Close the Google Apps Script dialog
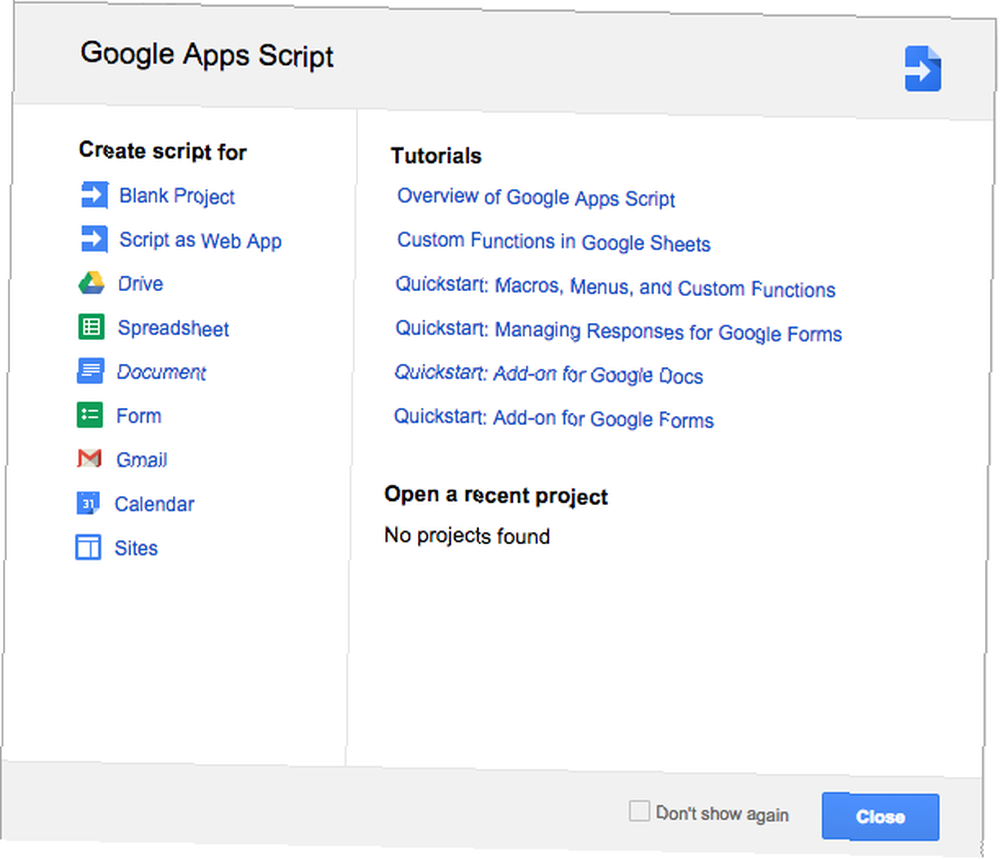 click(x=880, y=816)
